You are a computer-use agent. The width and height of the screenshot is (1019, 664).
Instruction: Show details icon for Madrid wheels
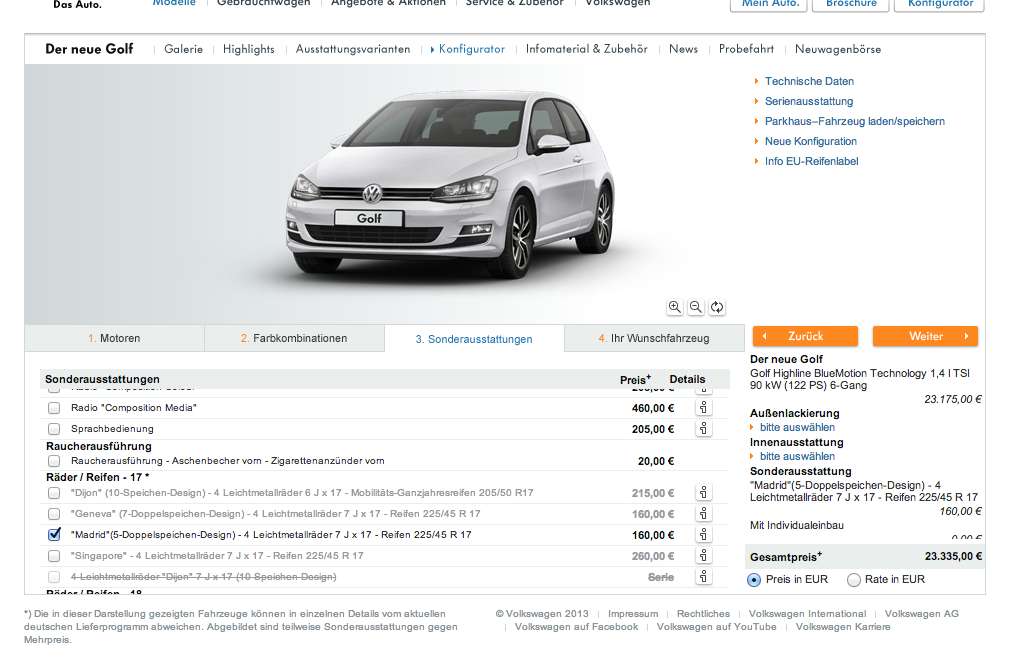tap(703, 535)
